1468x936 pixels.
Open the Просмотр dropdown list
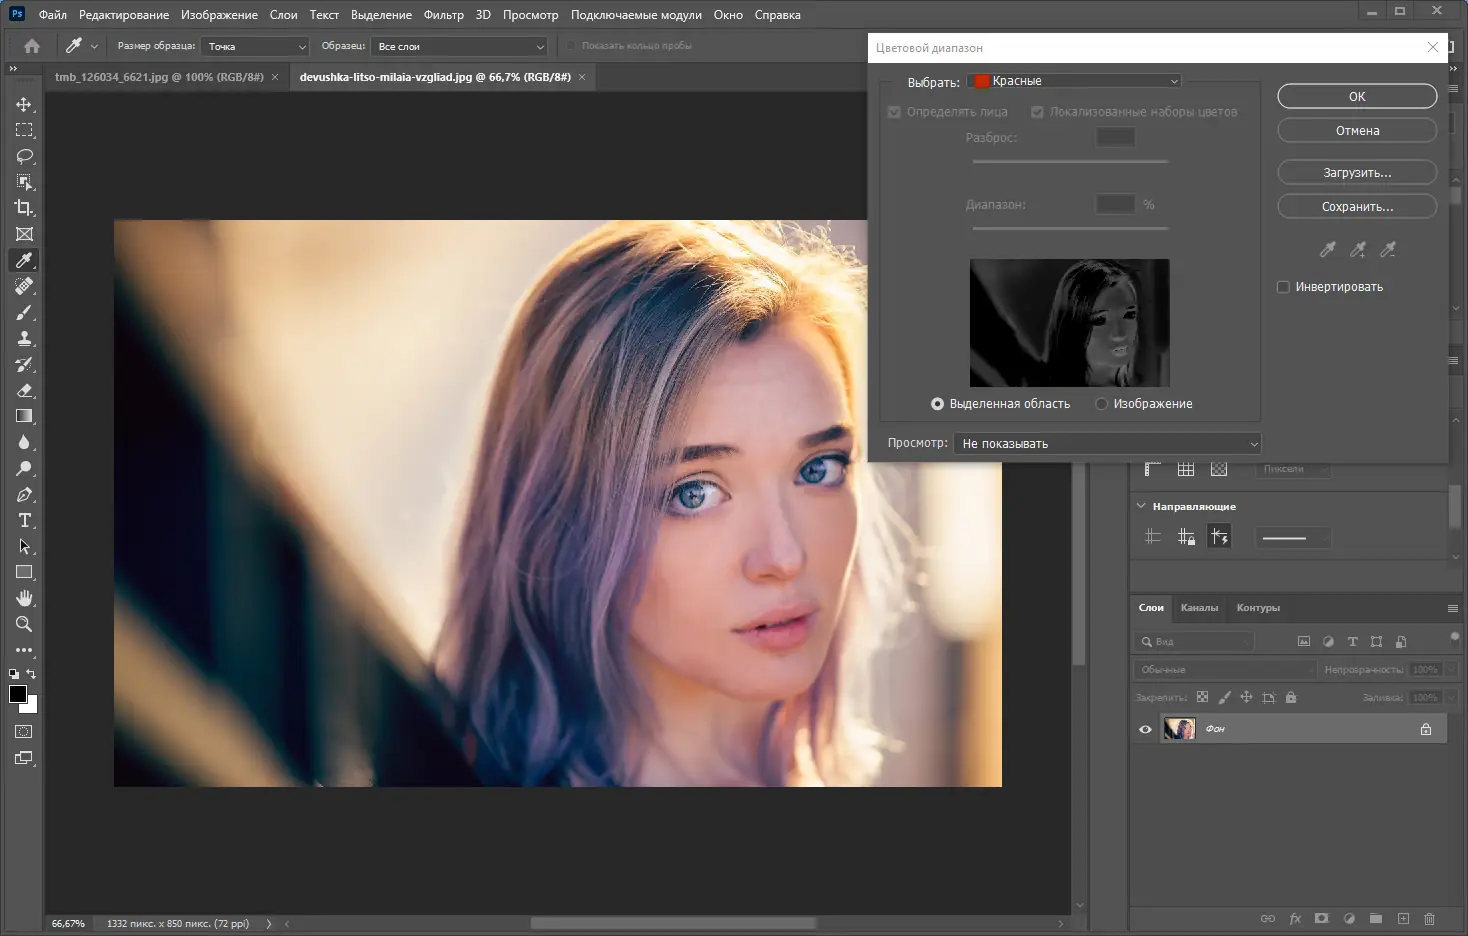[1107, 443]
